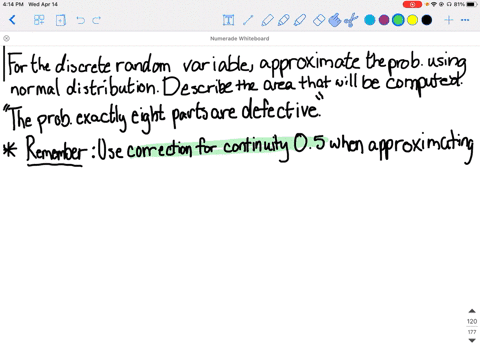480x360 pixels.
Task: Close the Numerade Whiteboard title bar
Action: pyautogui.click(x=6, y=38)
